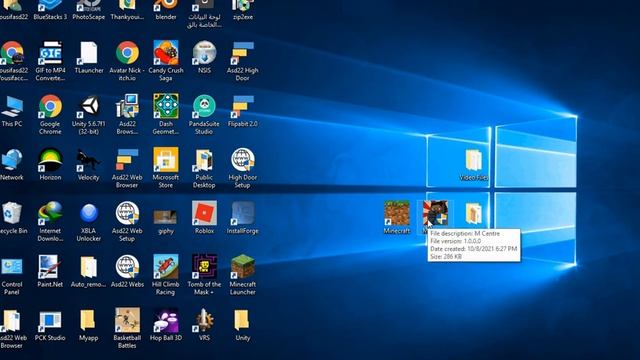This screenshot has height=360, width=640.
Task: Select the PandaSuite Studio icon
Action: [x=204, y=114]
